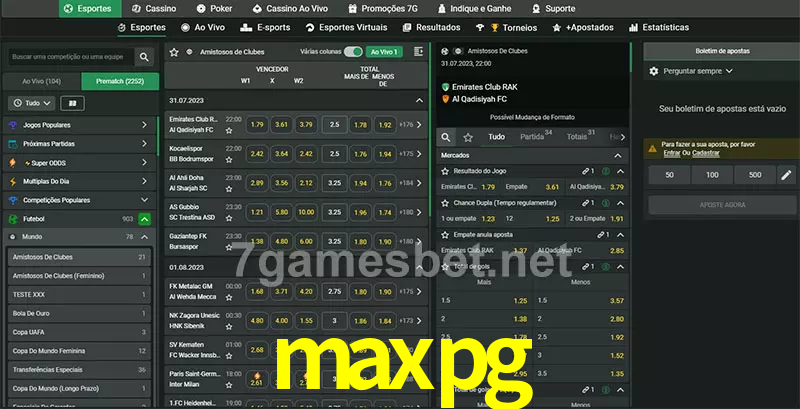Select the 100 quick stake amount
This screenshot has height=409, width=800.
click(712, 175)
